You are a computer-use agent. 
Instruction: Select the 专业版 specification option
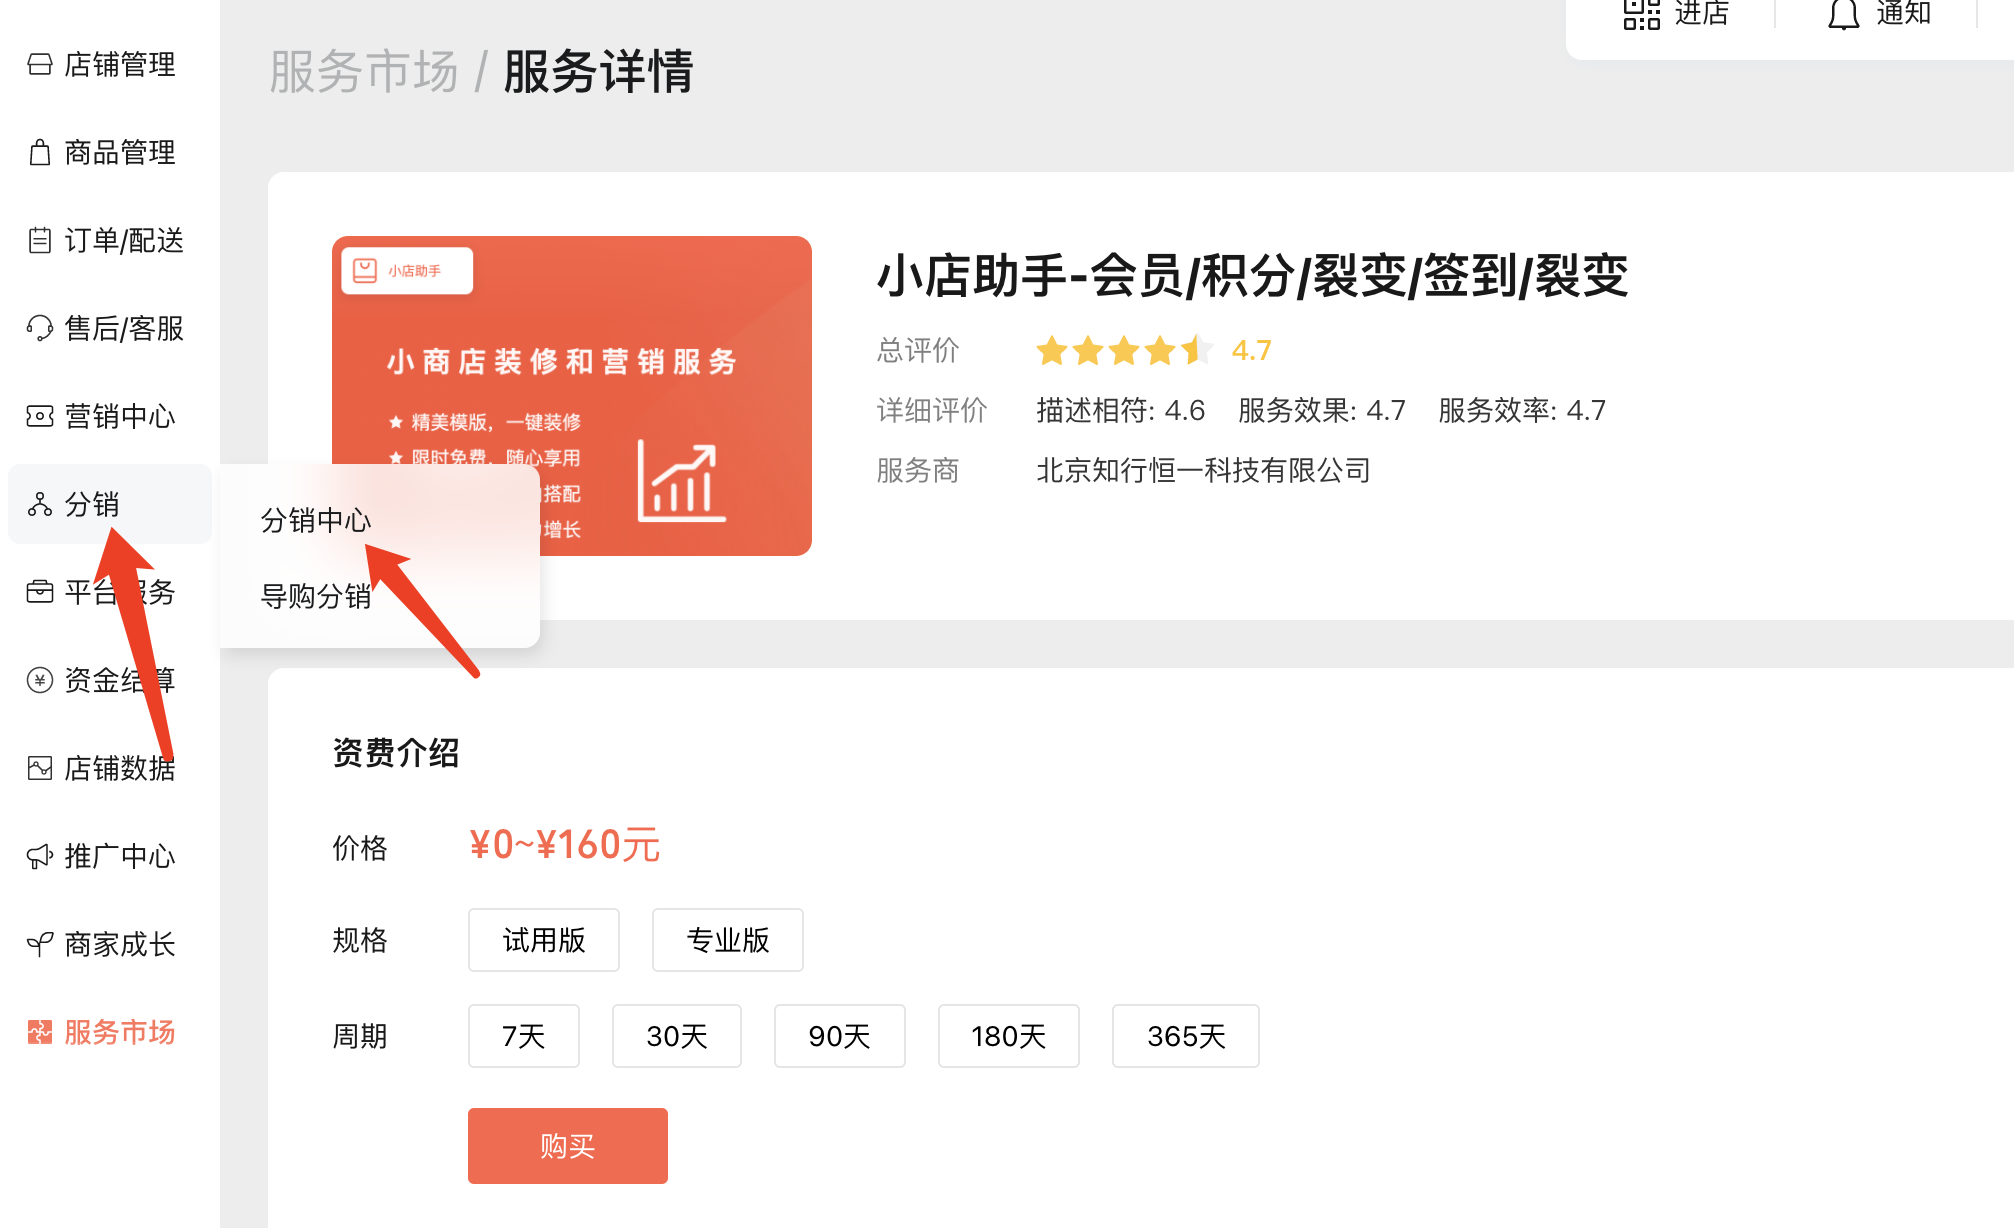[727, 940]
